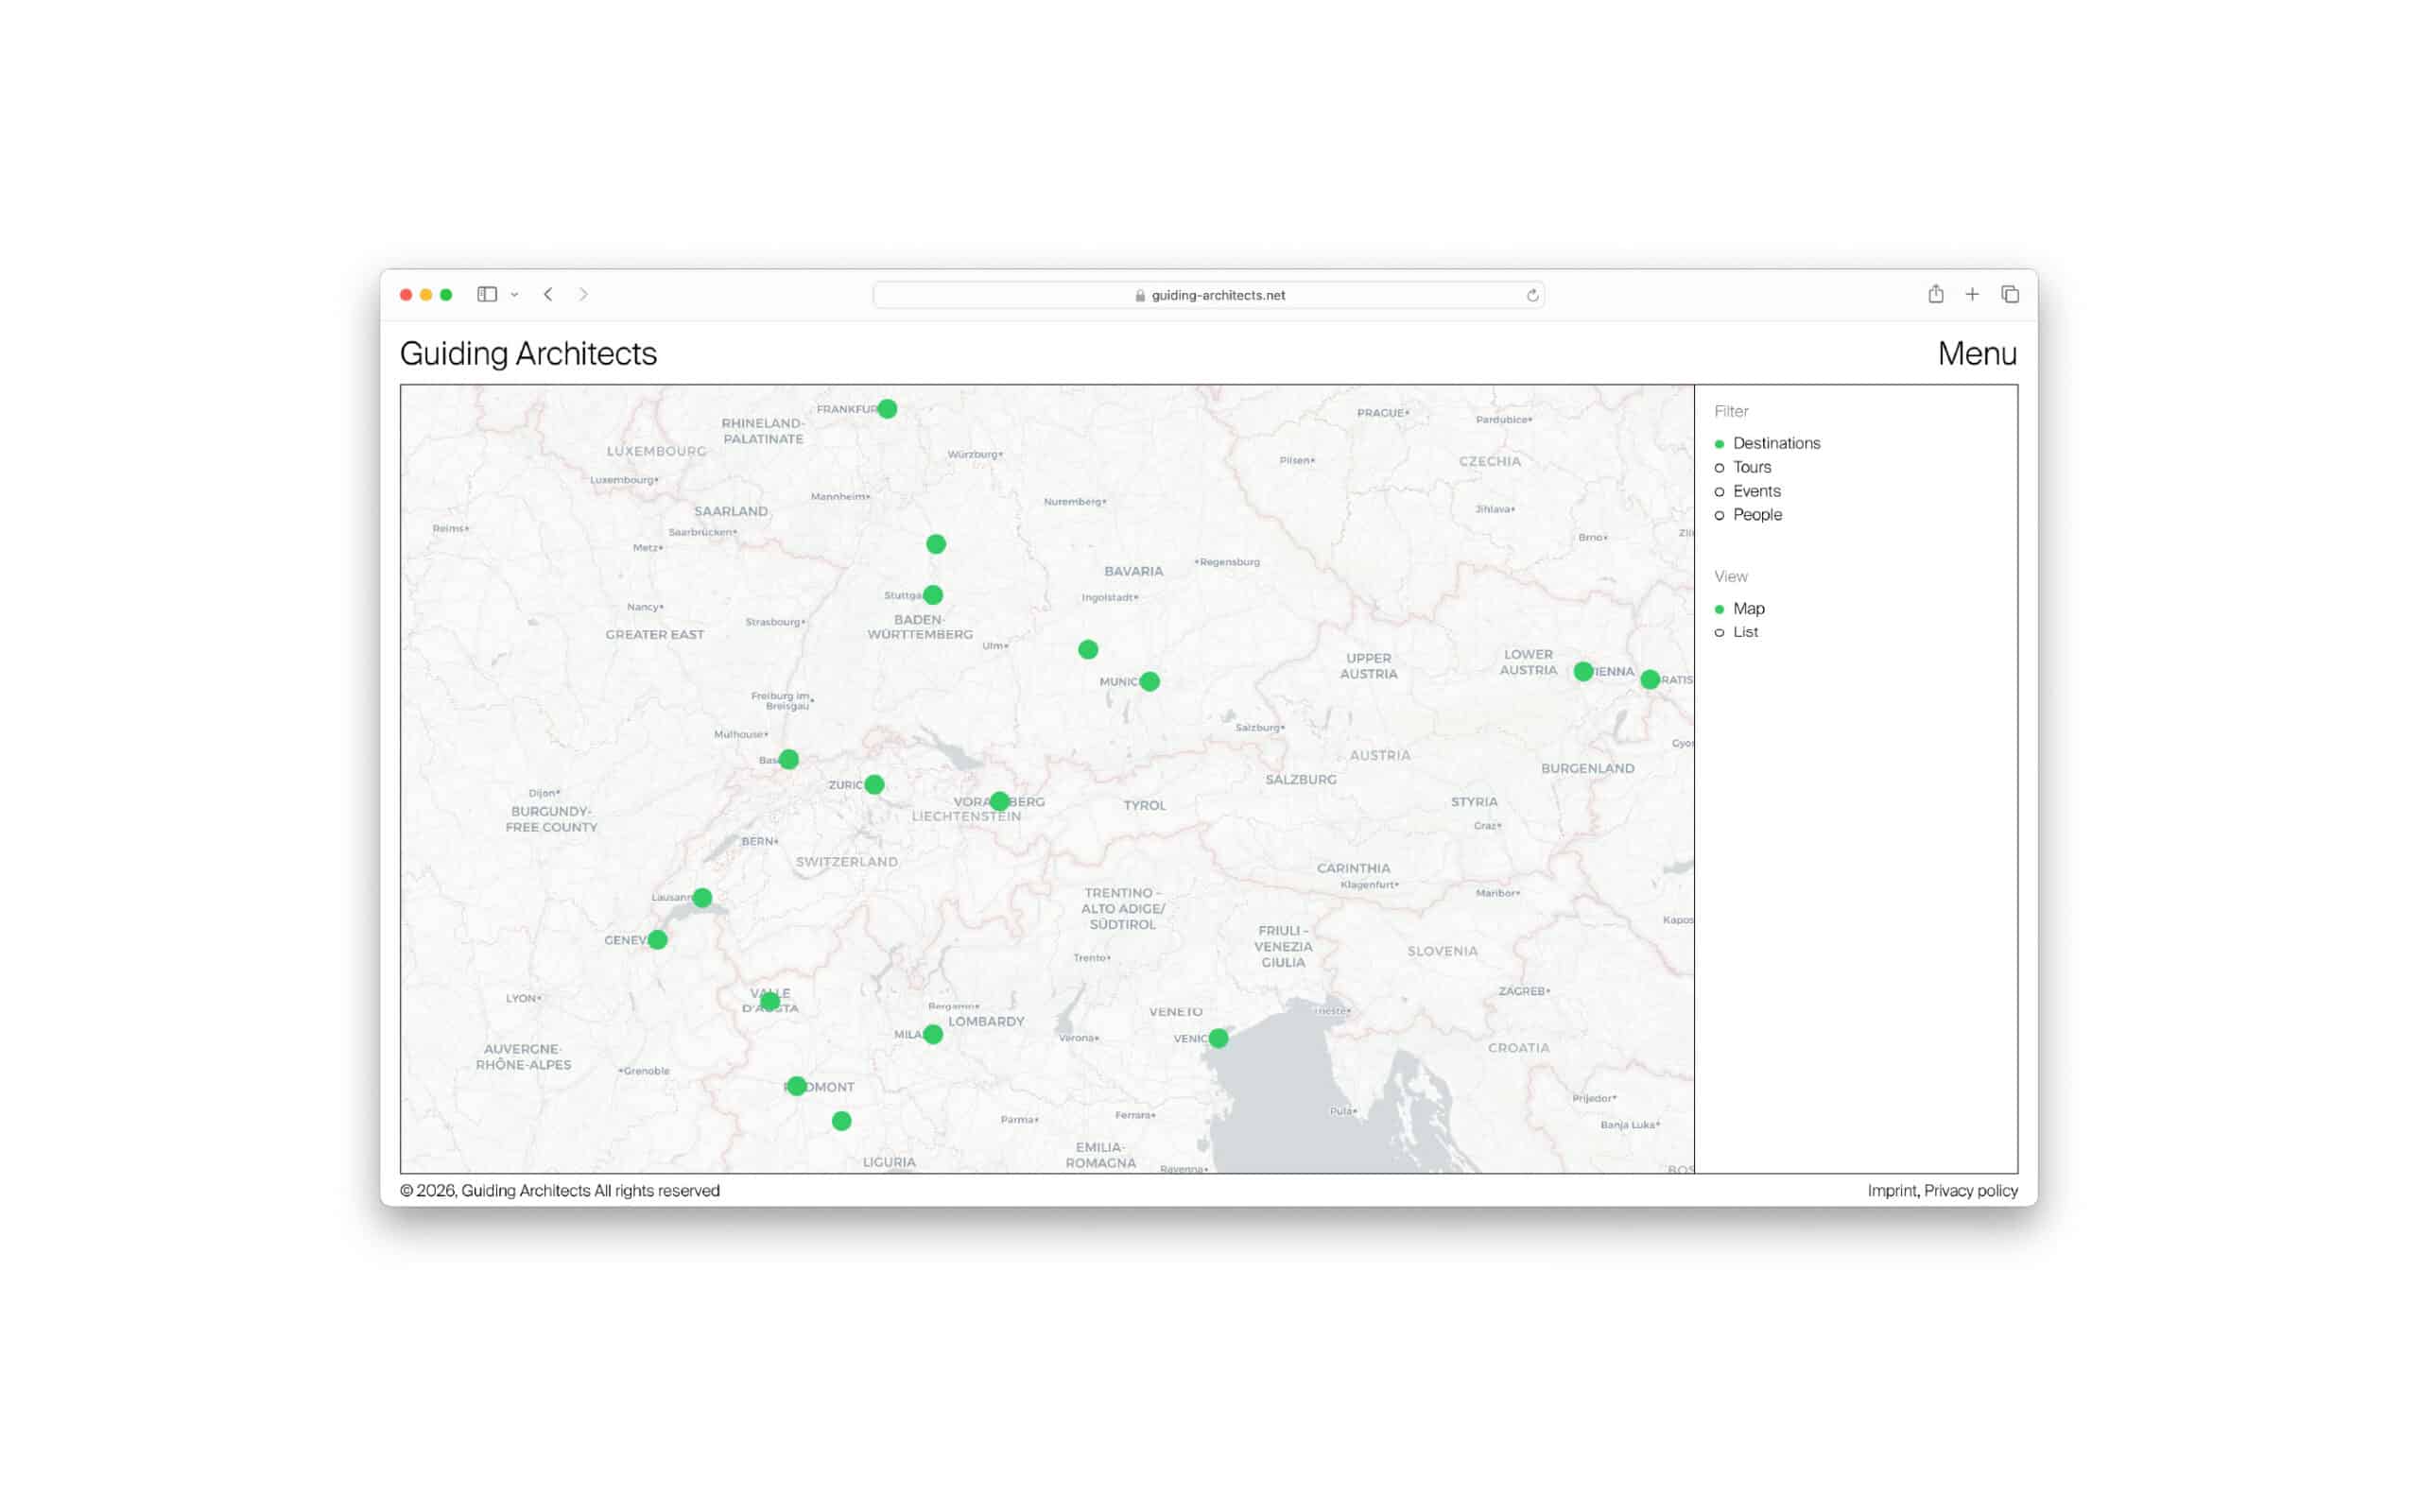Select the Tours filter option
The height and width of the screenshot is (1512, 2420).
coord(1751,467)
